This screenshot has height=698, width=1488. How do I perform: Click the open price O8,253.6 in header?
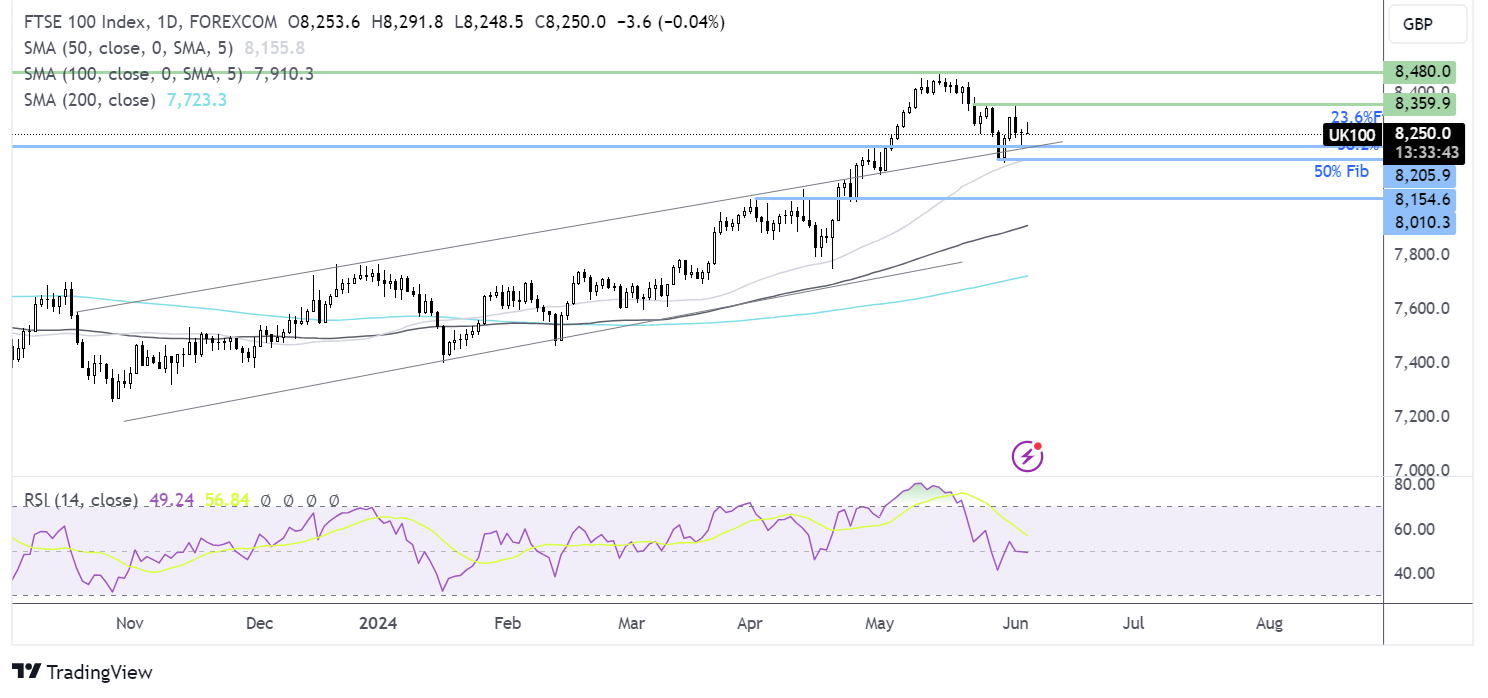tap(323, 22)
